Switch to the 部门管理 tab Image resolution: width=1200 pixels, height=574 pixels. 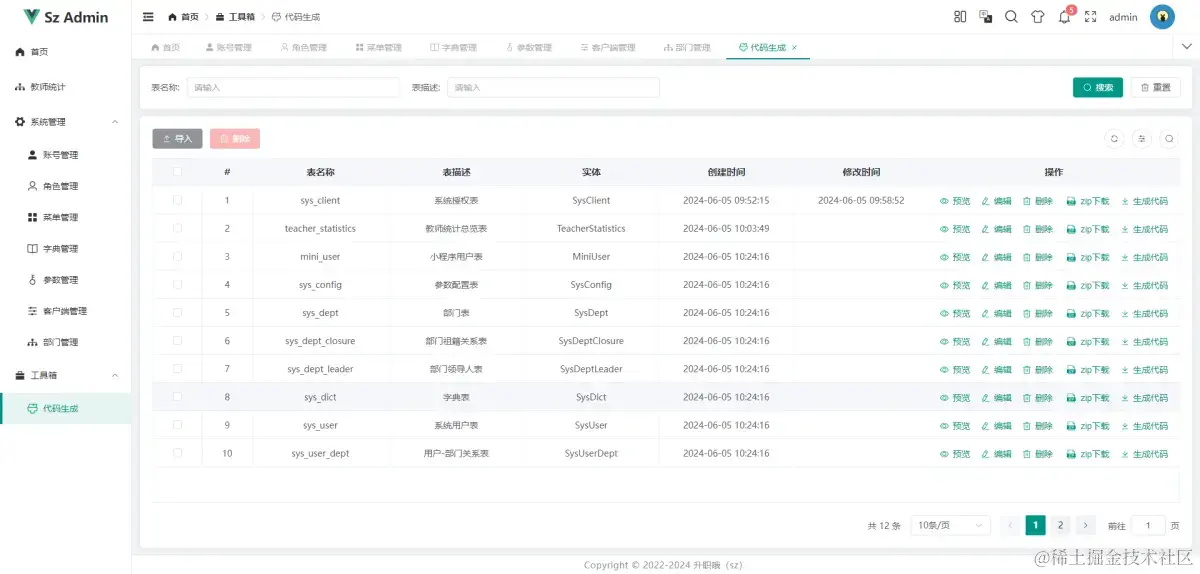coord(687,47)
